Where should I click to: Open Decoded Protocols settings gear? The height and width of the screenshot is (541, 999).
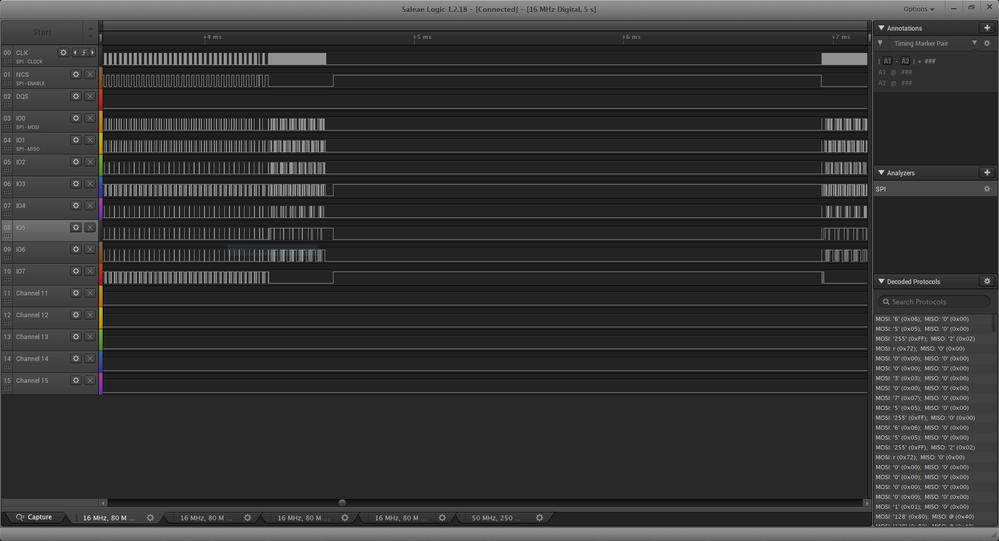pyautogui.click(x=987, y=281)
